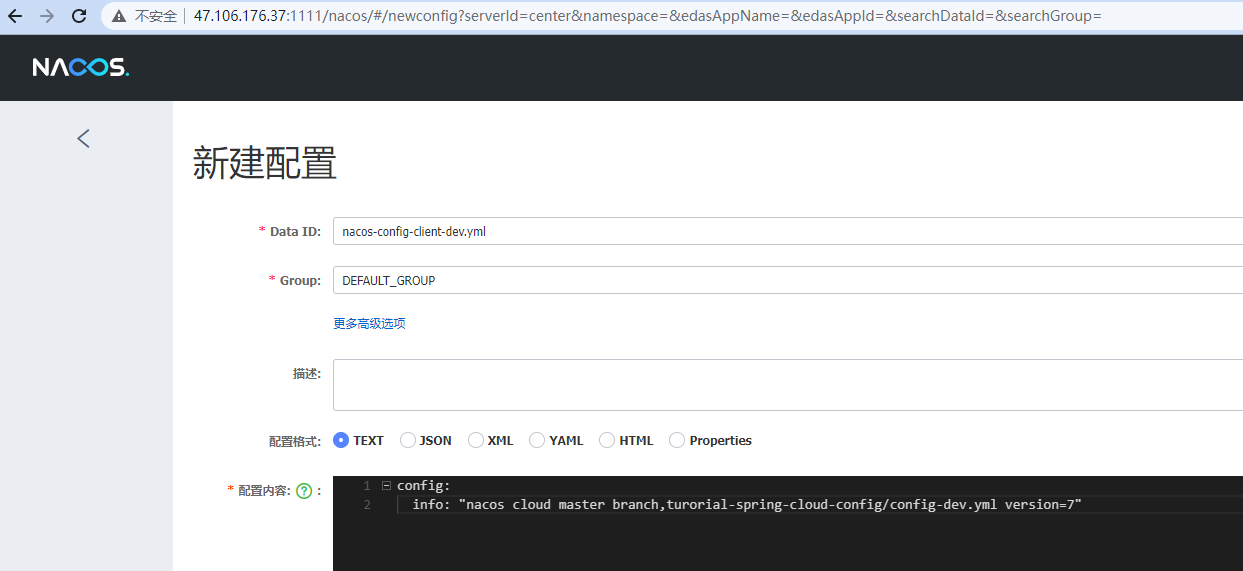Reload the page with refresh icon
The height and width of the screenshot is (571, 1243).
(x=79, y=16)
